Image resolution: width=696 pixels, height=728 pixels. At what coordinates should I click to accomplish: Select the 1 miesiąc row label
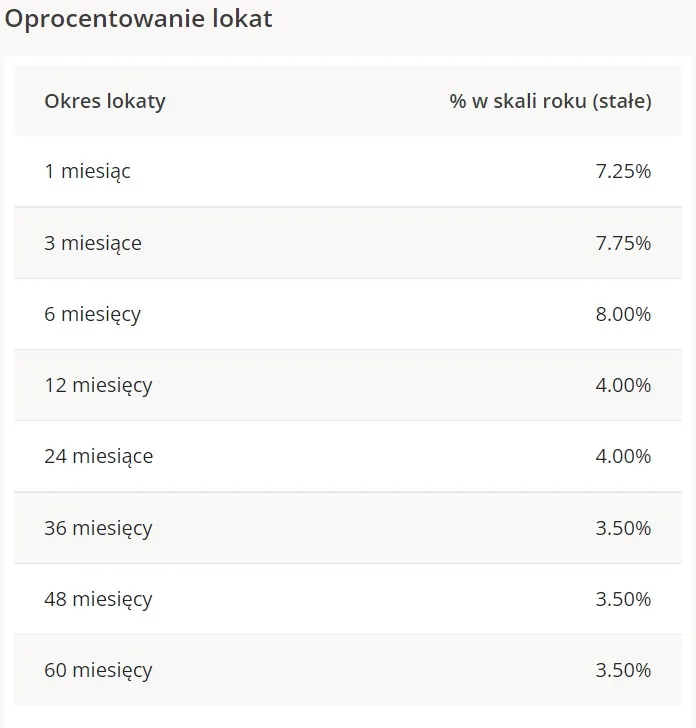(87, 171)
